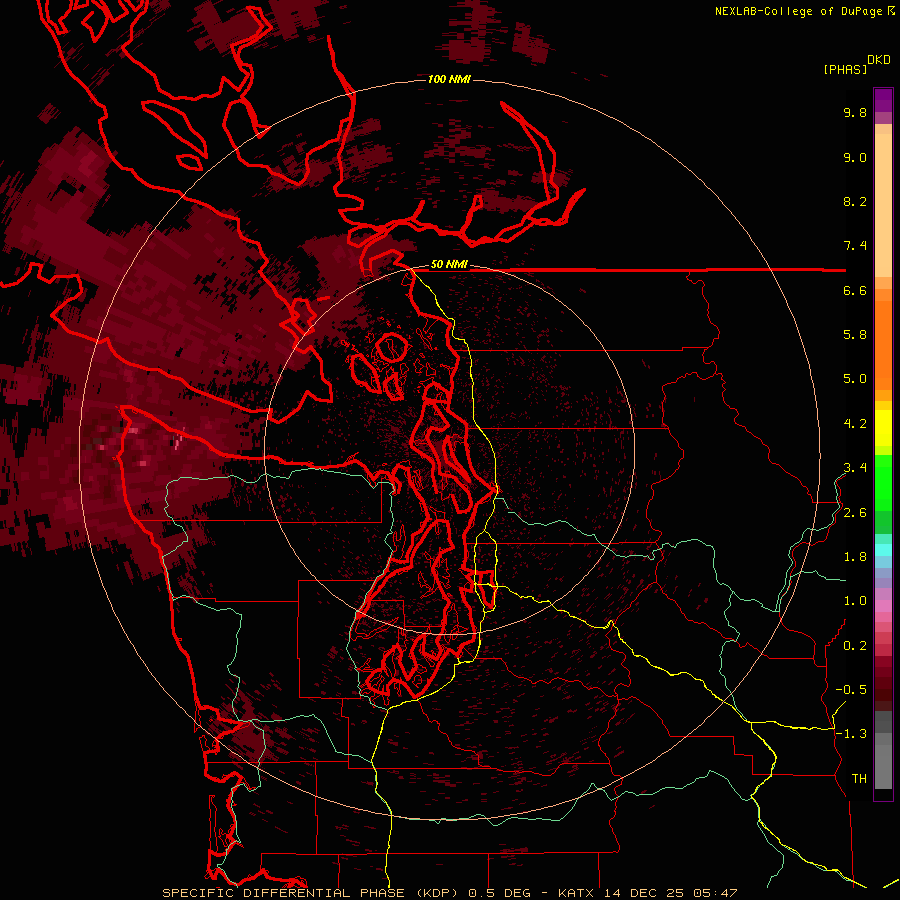Click the NEXLAB-College of DuPage label
Viewport: 900px width, 900px height.
pyautogui.click(x=798, y=11)
